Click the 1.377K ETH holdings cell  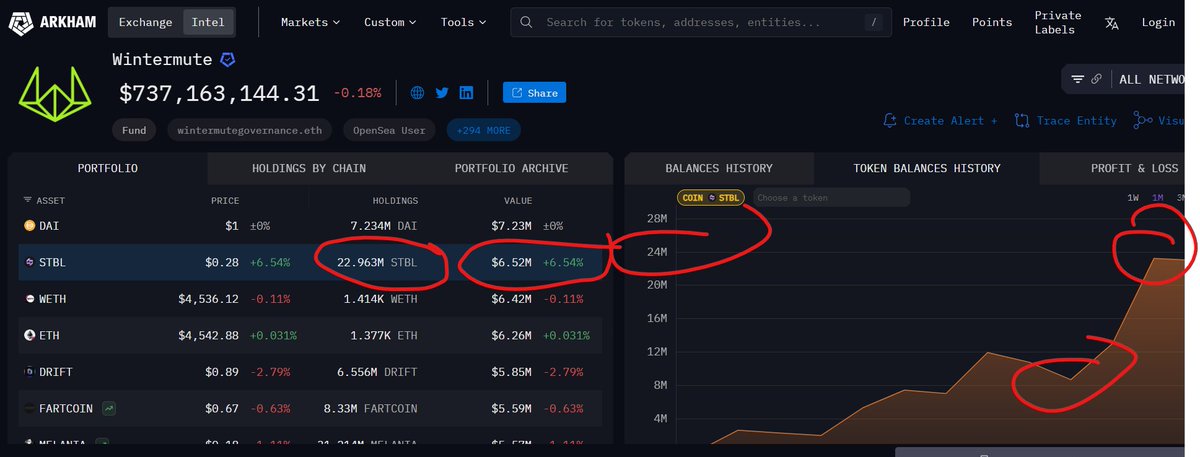384,335
